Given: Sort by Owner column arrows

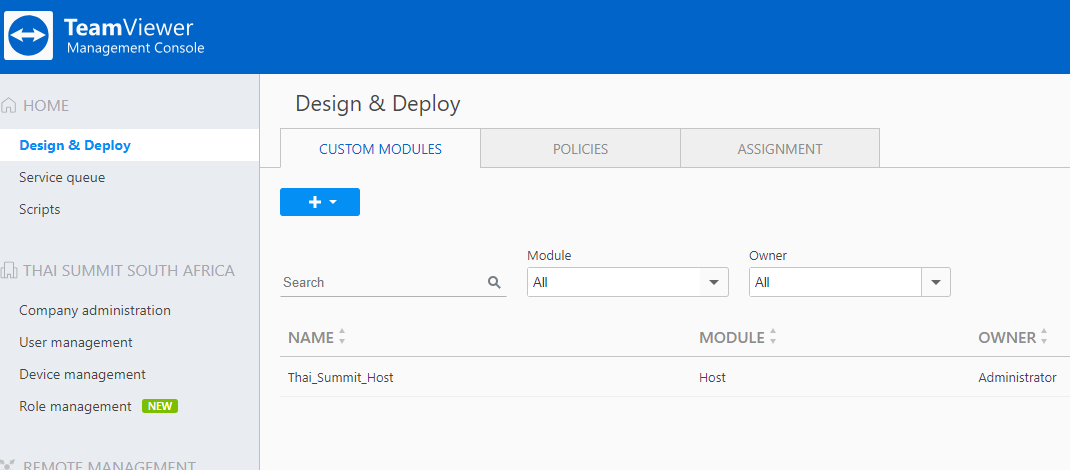Looking at the screenshot, I should click(x=1044, y=337).
